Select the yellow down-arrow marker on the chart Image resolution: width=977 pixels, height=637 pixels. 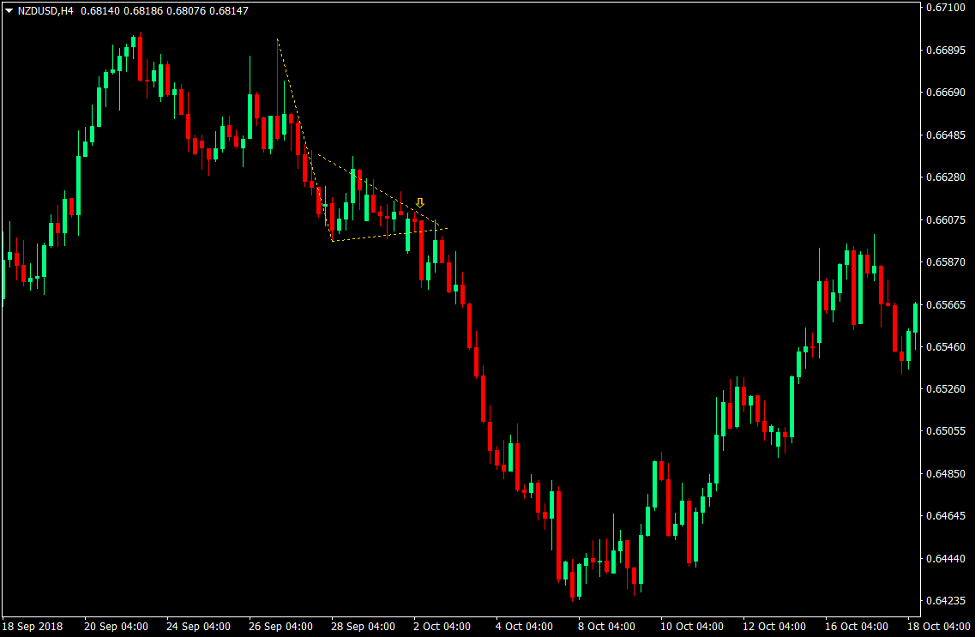[420, 203]
